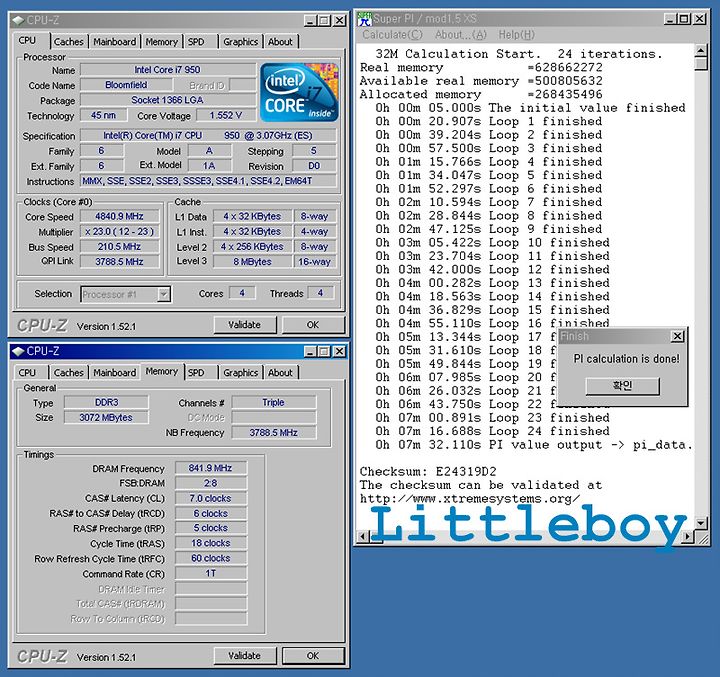Click the 32M Calculation Start line
The image size is (720, 677).
(519, 54)
